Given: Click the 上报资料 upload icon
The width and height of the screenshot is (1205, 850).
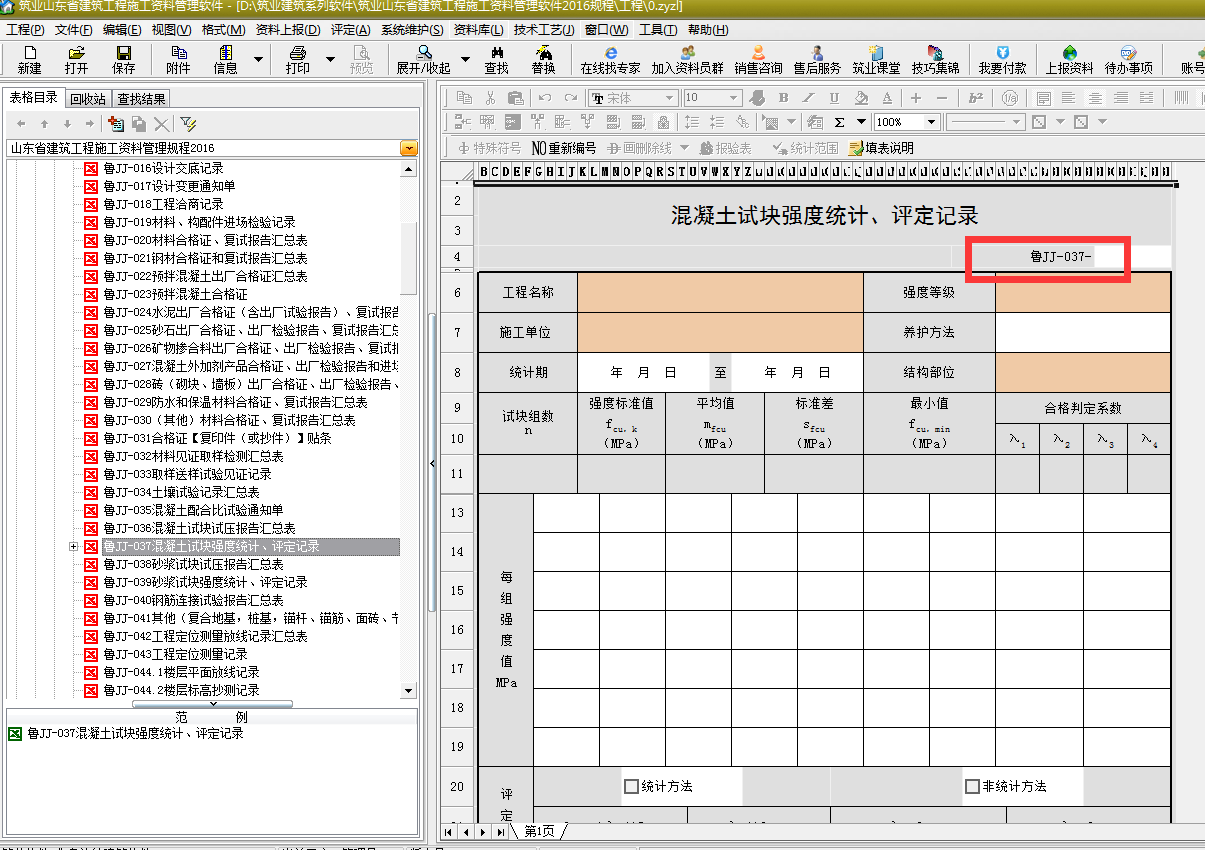Looking at the screenshot, I should 1069,59.
